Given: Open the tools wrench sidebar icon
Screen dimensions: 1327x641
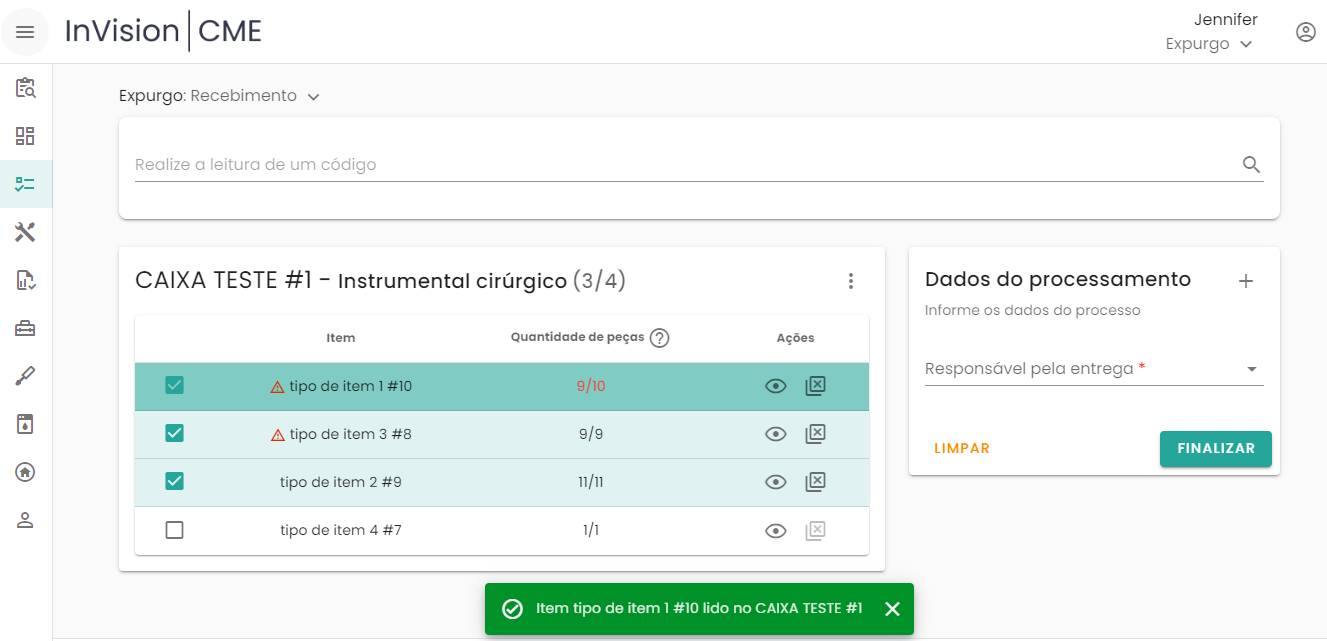Looking at the screenshot, I should coord(25,232).
